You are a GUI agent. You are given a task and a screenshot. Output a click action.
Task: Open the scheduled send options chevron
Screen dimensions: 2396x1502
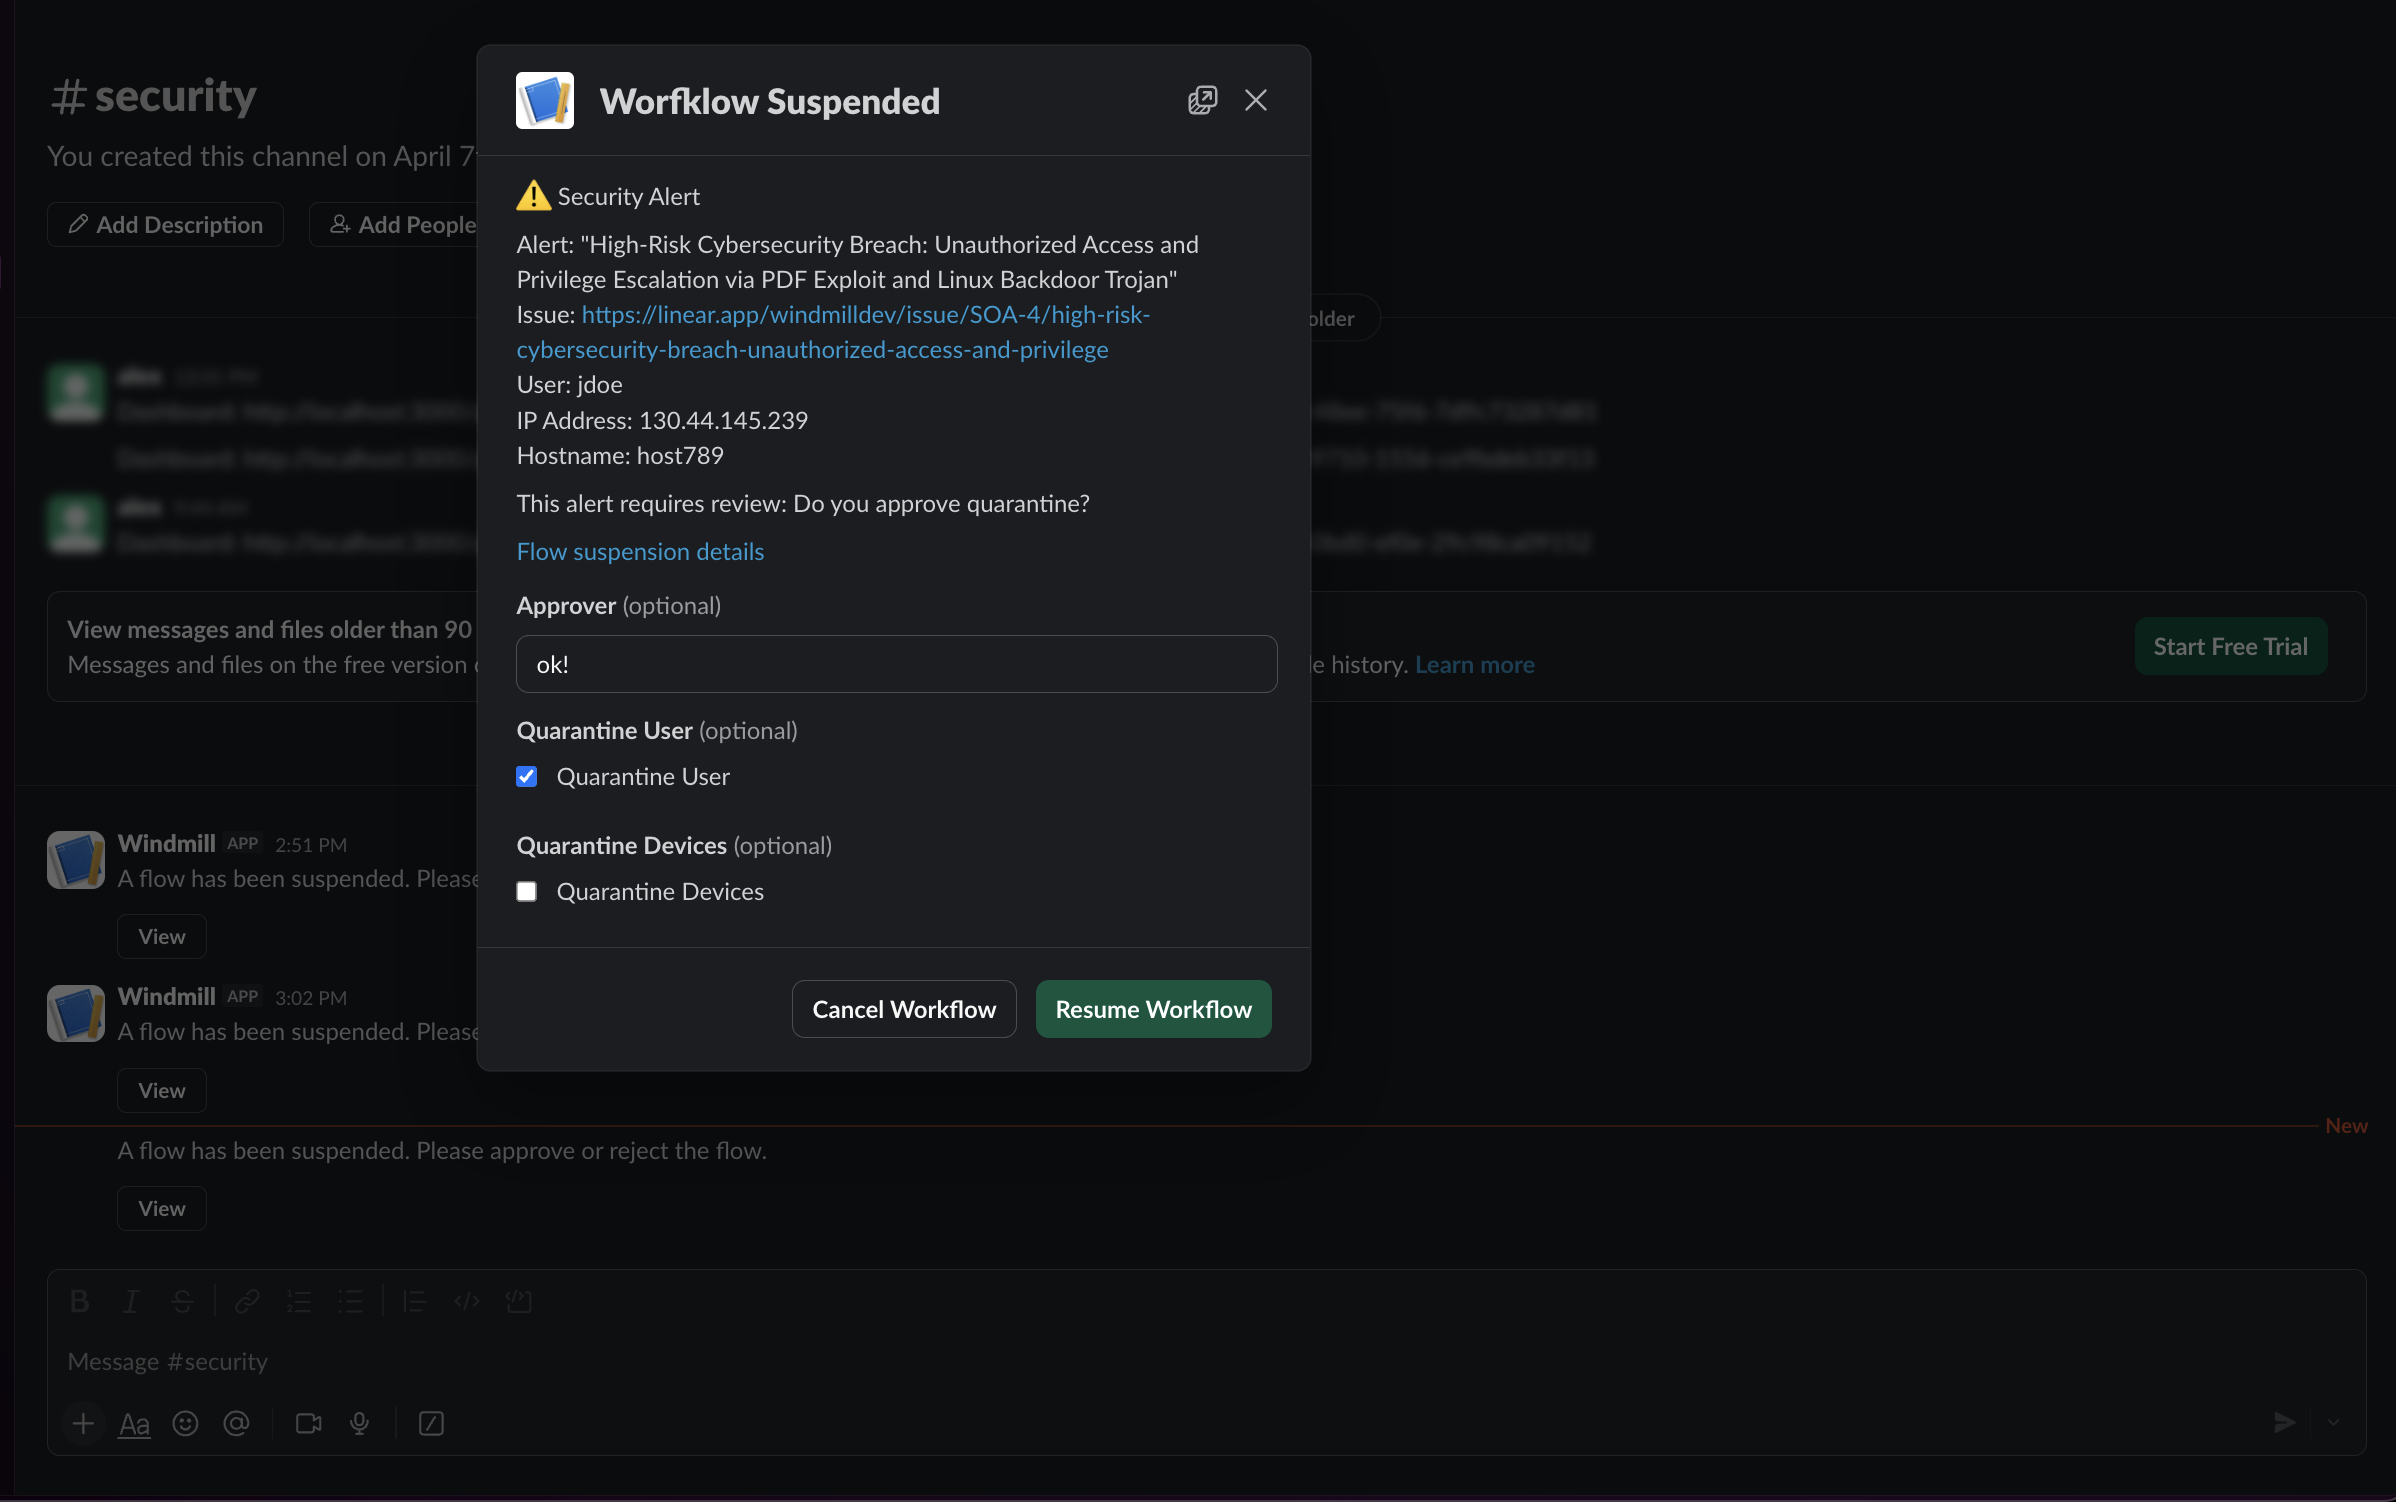coord(2334,1423)
